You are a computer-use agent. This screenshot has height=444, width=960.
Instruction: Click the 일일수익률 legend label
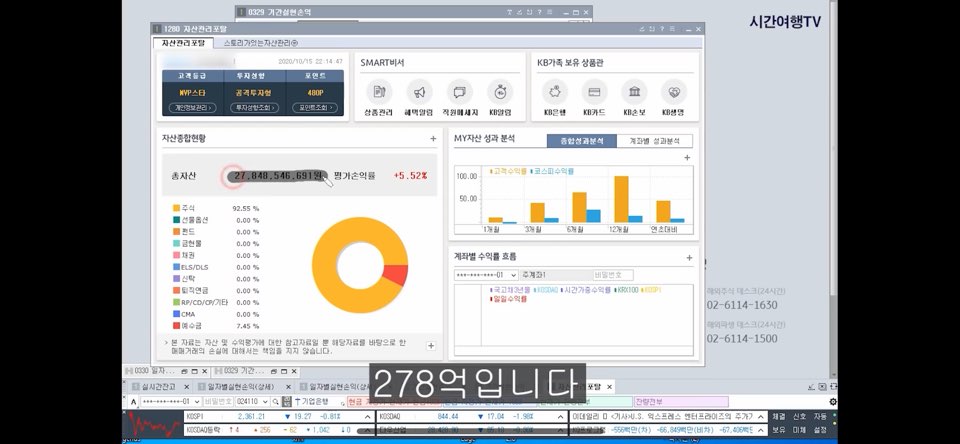[509, 299]
